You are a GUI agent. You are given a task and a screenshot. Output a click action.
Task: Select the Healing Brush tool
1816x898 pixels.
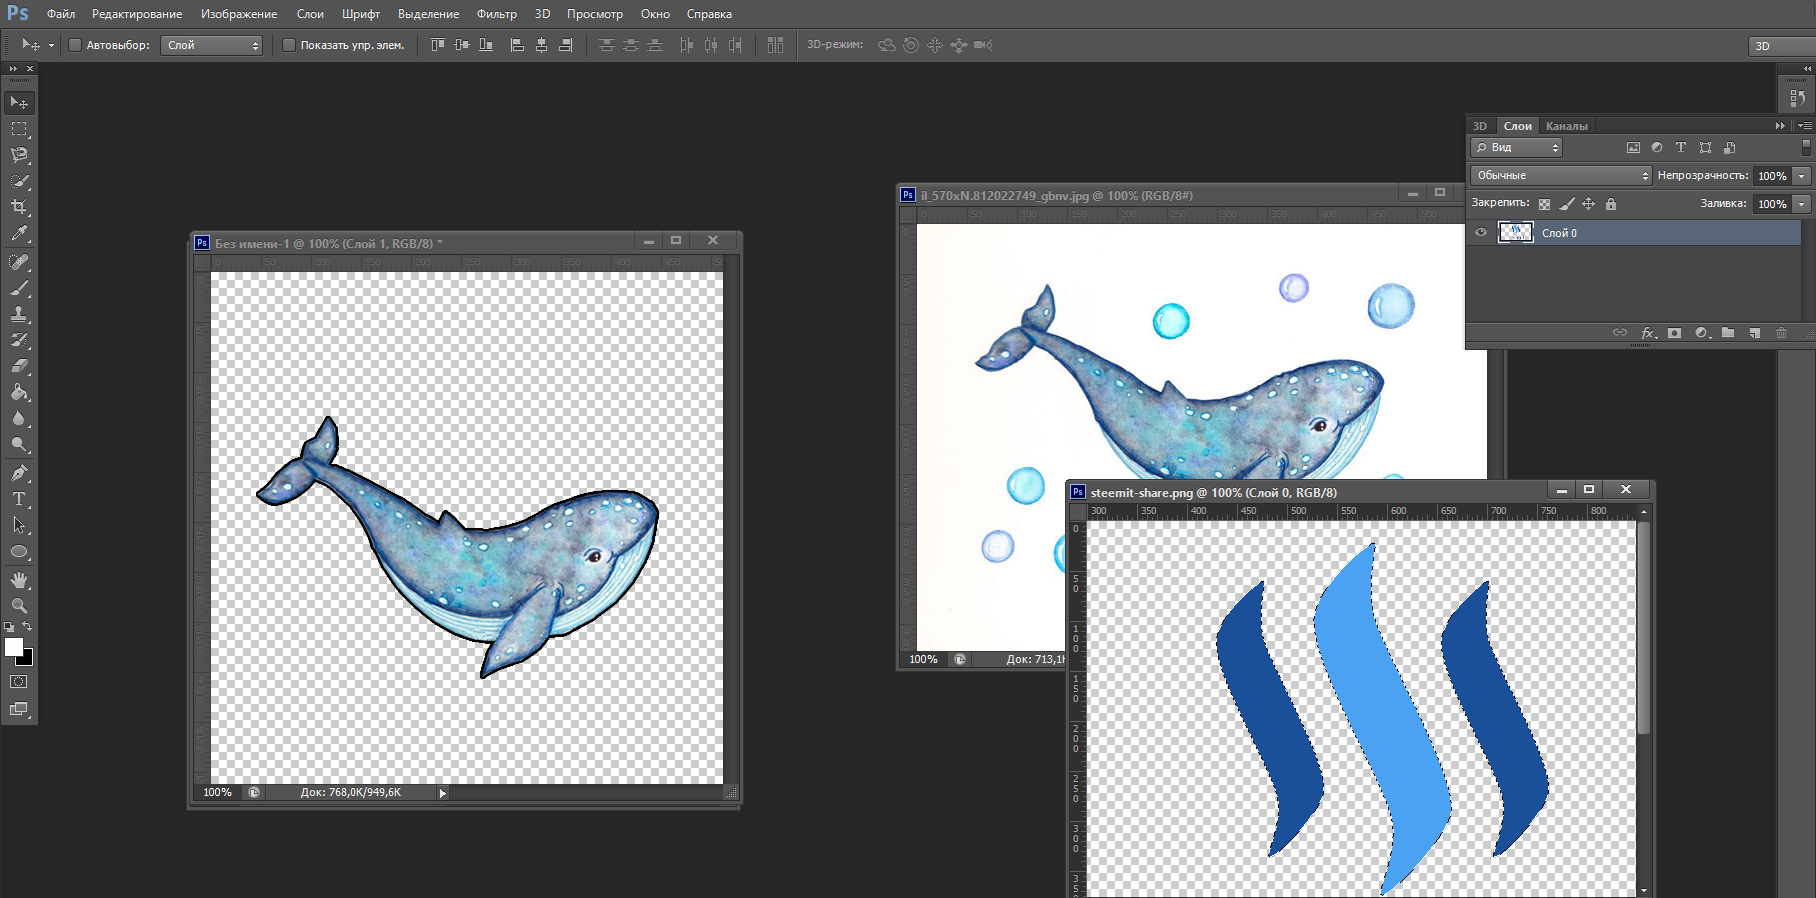point(19,262)
